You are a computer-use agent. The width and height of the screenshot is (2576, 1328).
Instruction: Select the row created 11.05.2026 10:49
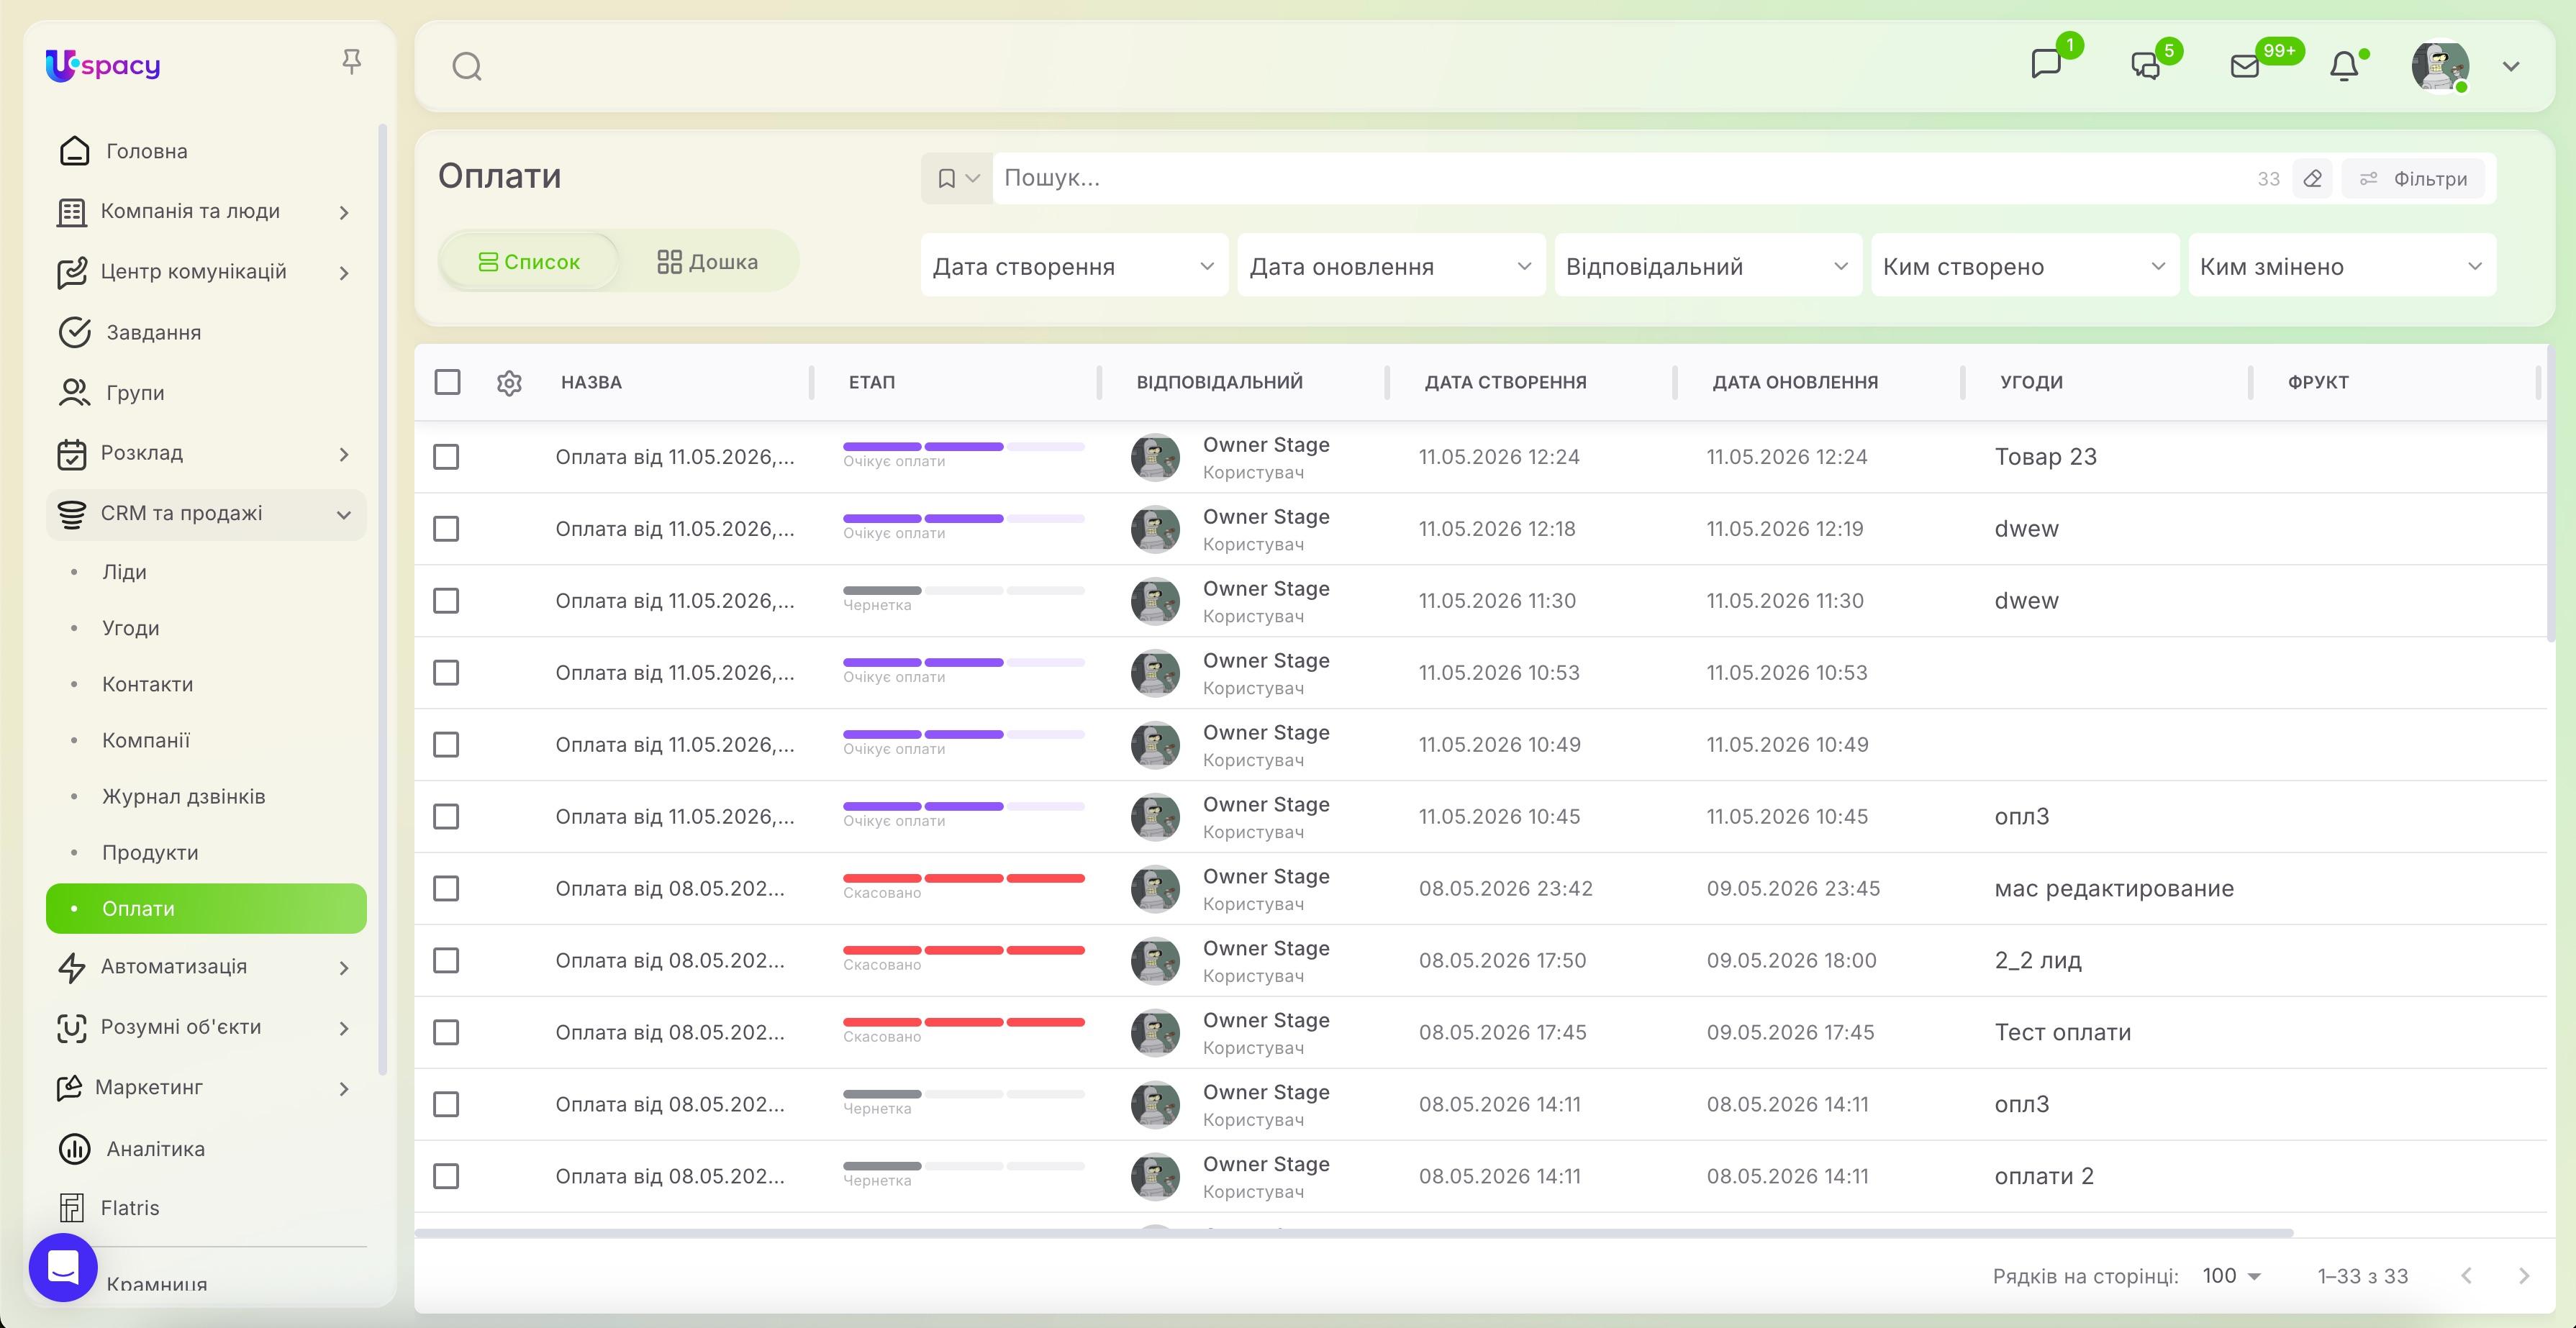tap(446, 745)
